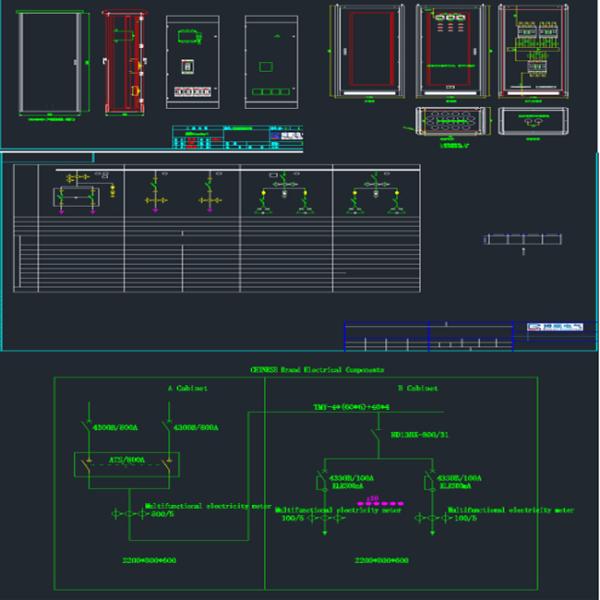Select the top-left cabinet front door view
Screen dimensions: 600x600
(x=50, y=64)
